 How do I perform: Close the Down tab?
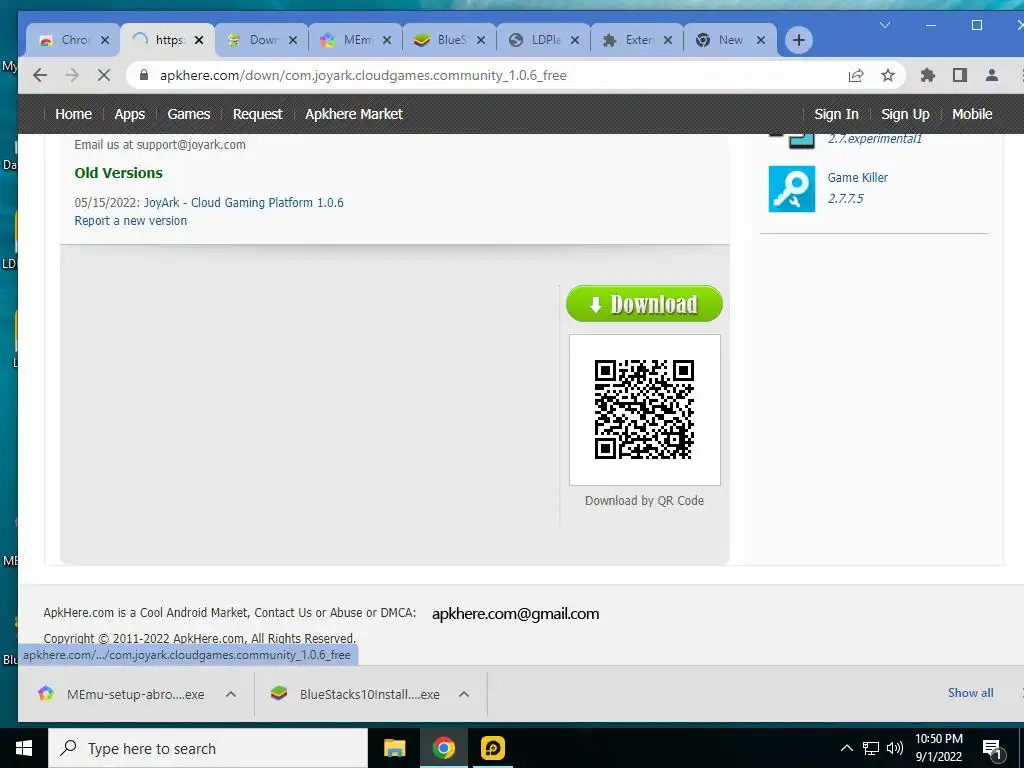(x=293, y=40)
